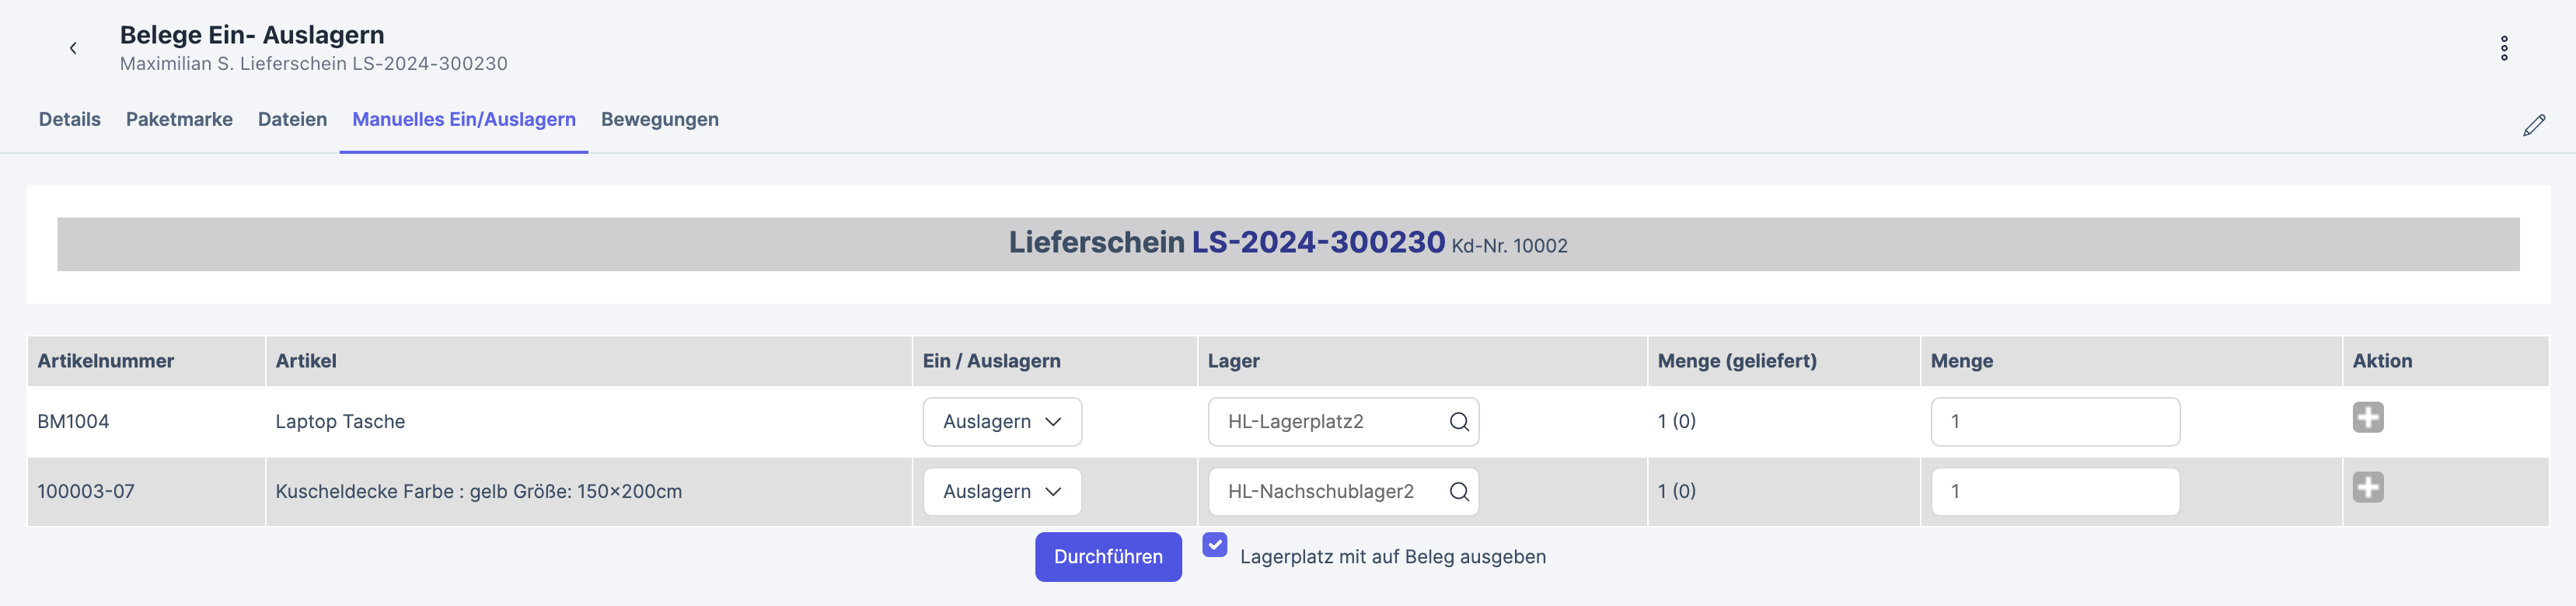
Task: Switch to the Details tab
Action: coord(69,120)
